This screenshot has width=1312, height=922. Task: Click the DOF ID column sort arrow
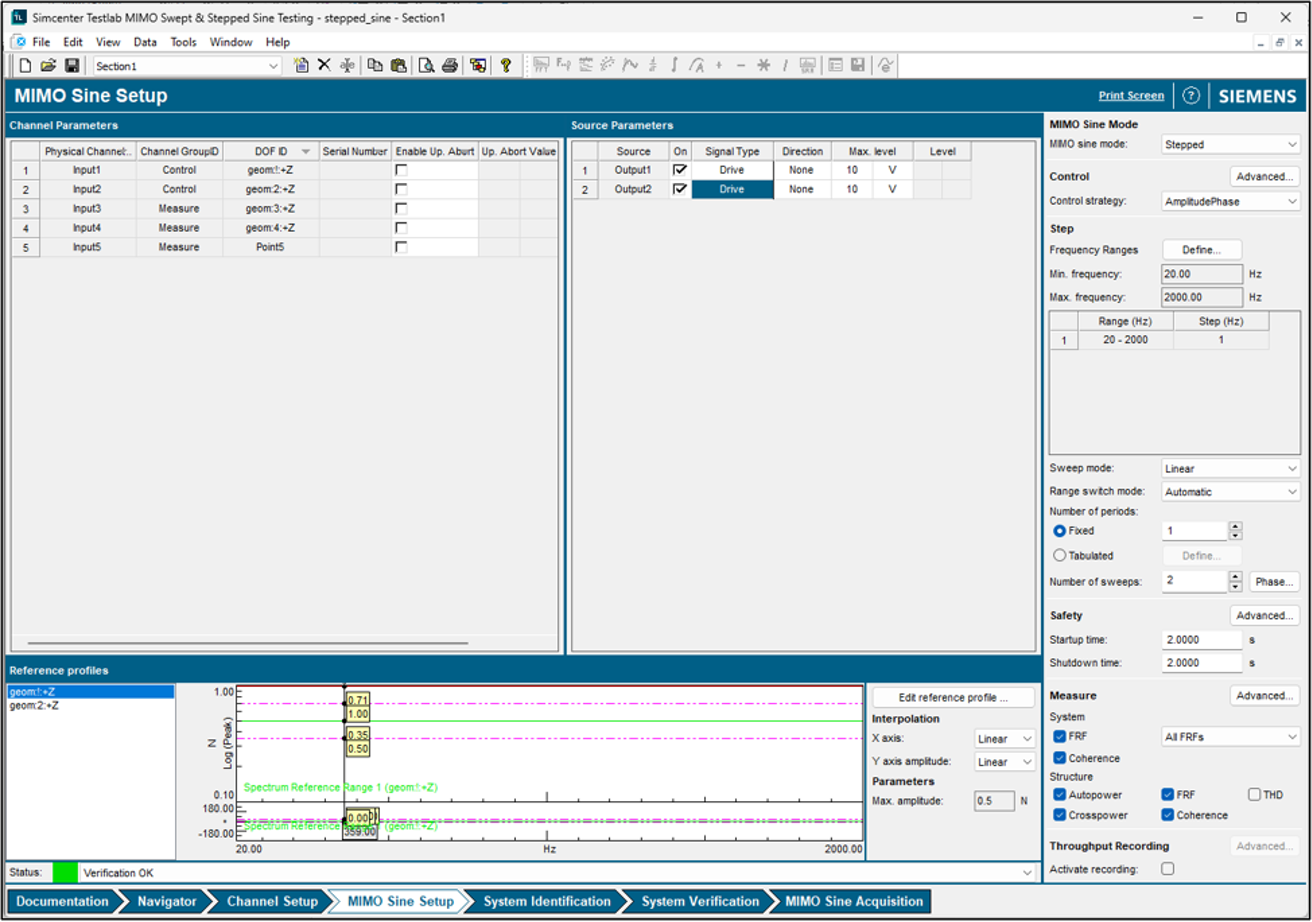[x=305, y=151]
